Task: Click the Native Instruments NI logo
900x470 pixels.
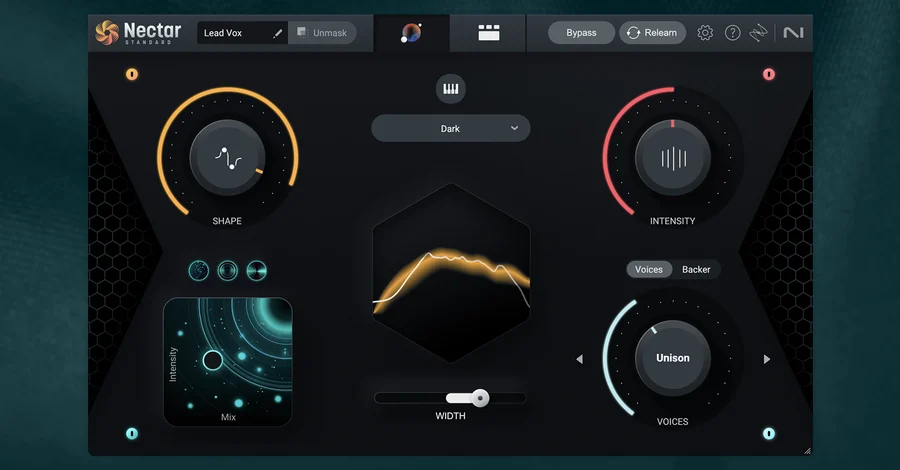Action: [793, 33]
